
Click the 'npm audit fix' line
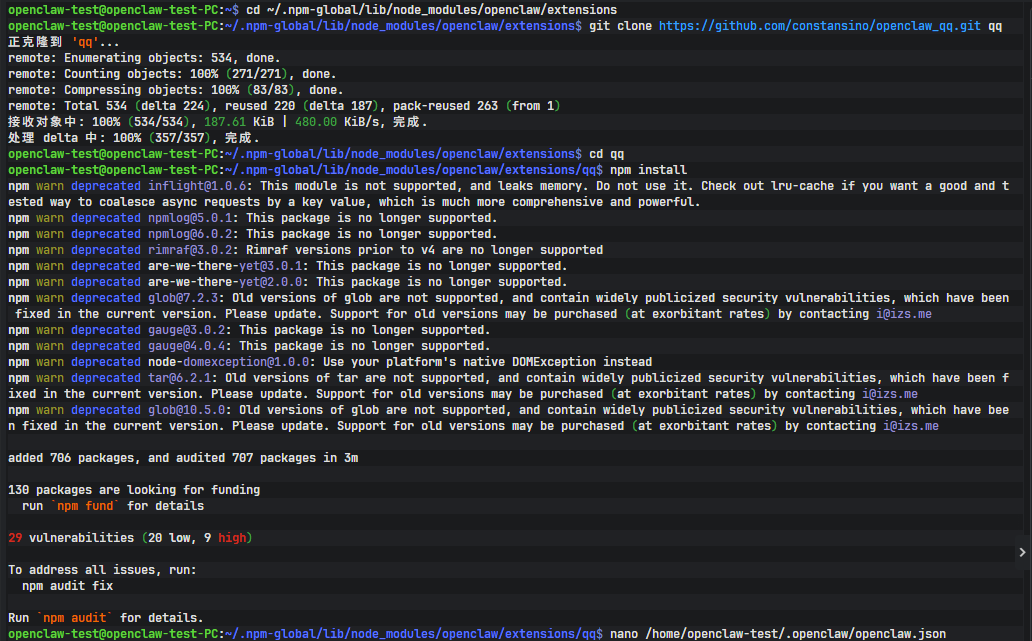tap(68, 586)
